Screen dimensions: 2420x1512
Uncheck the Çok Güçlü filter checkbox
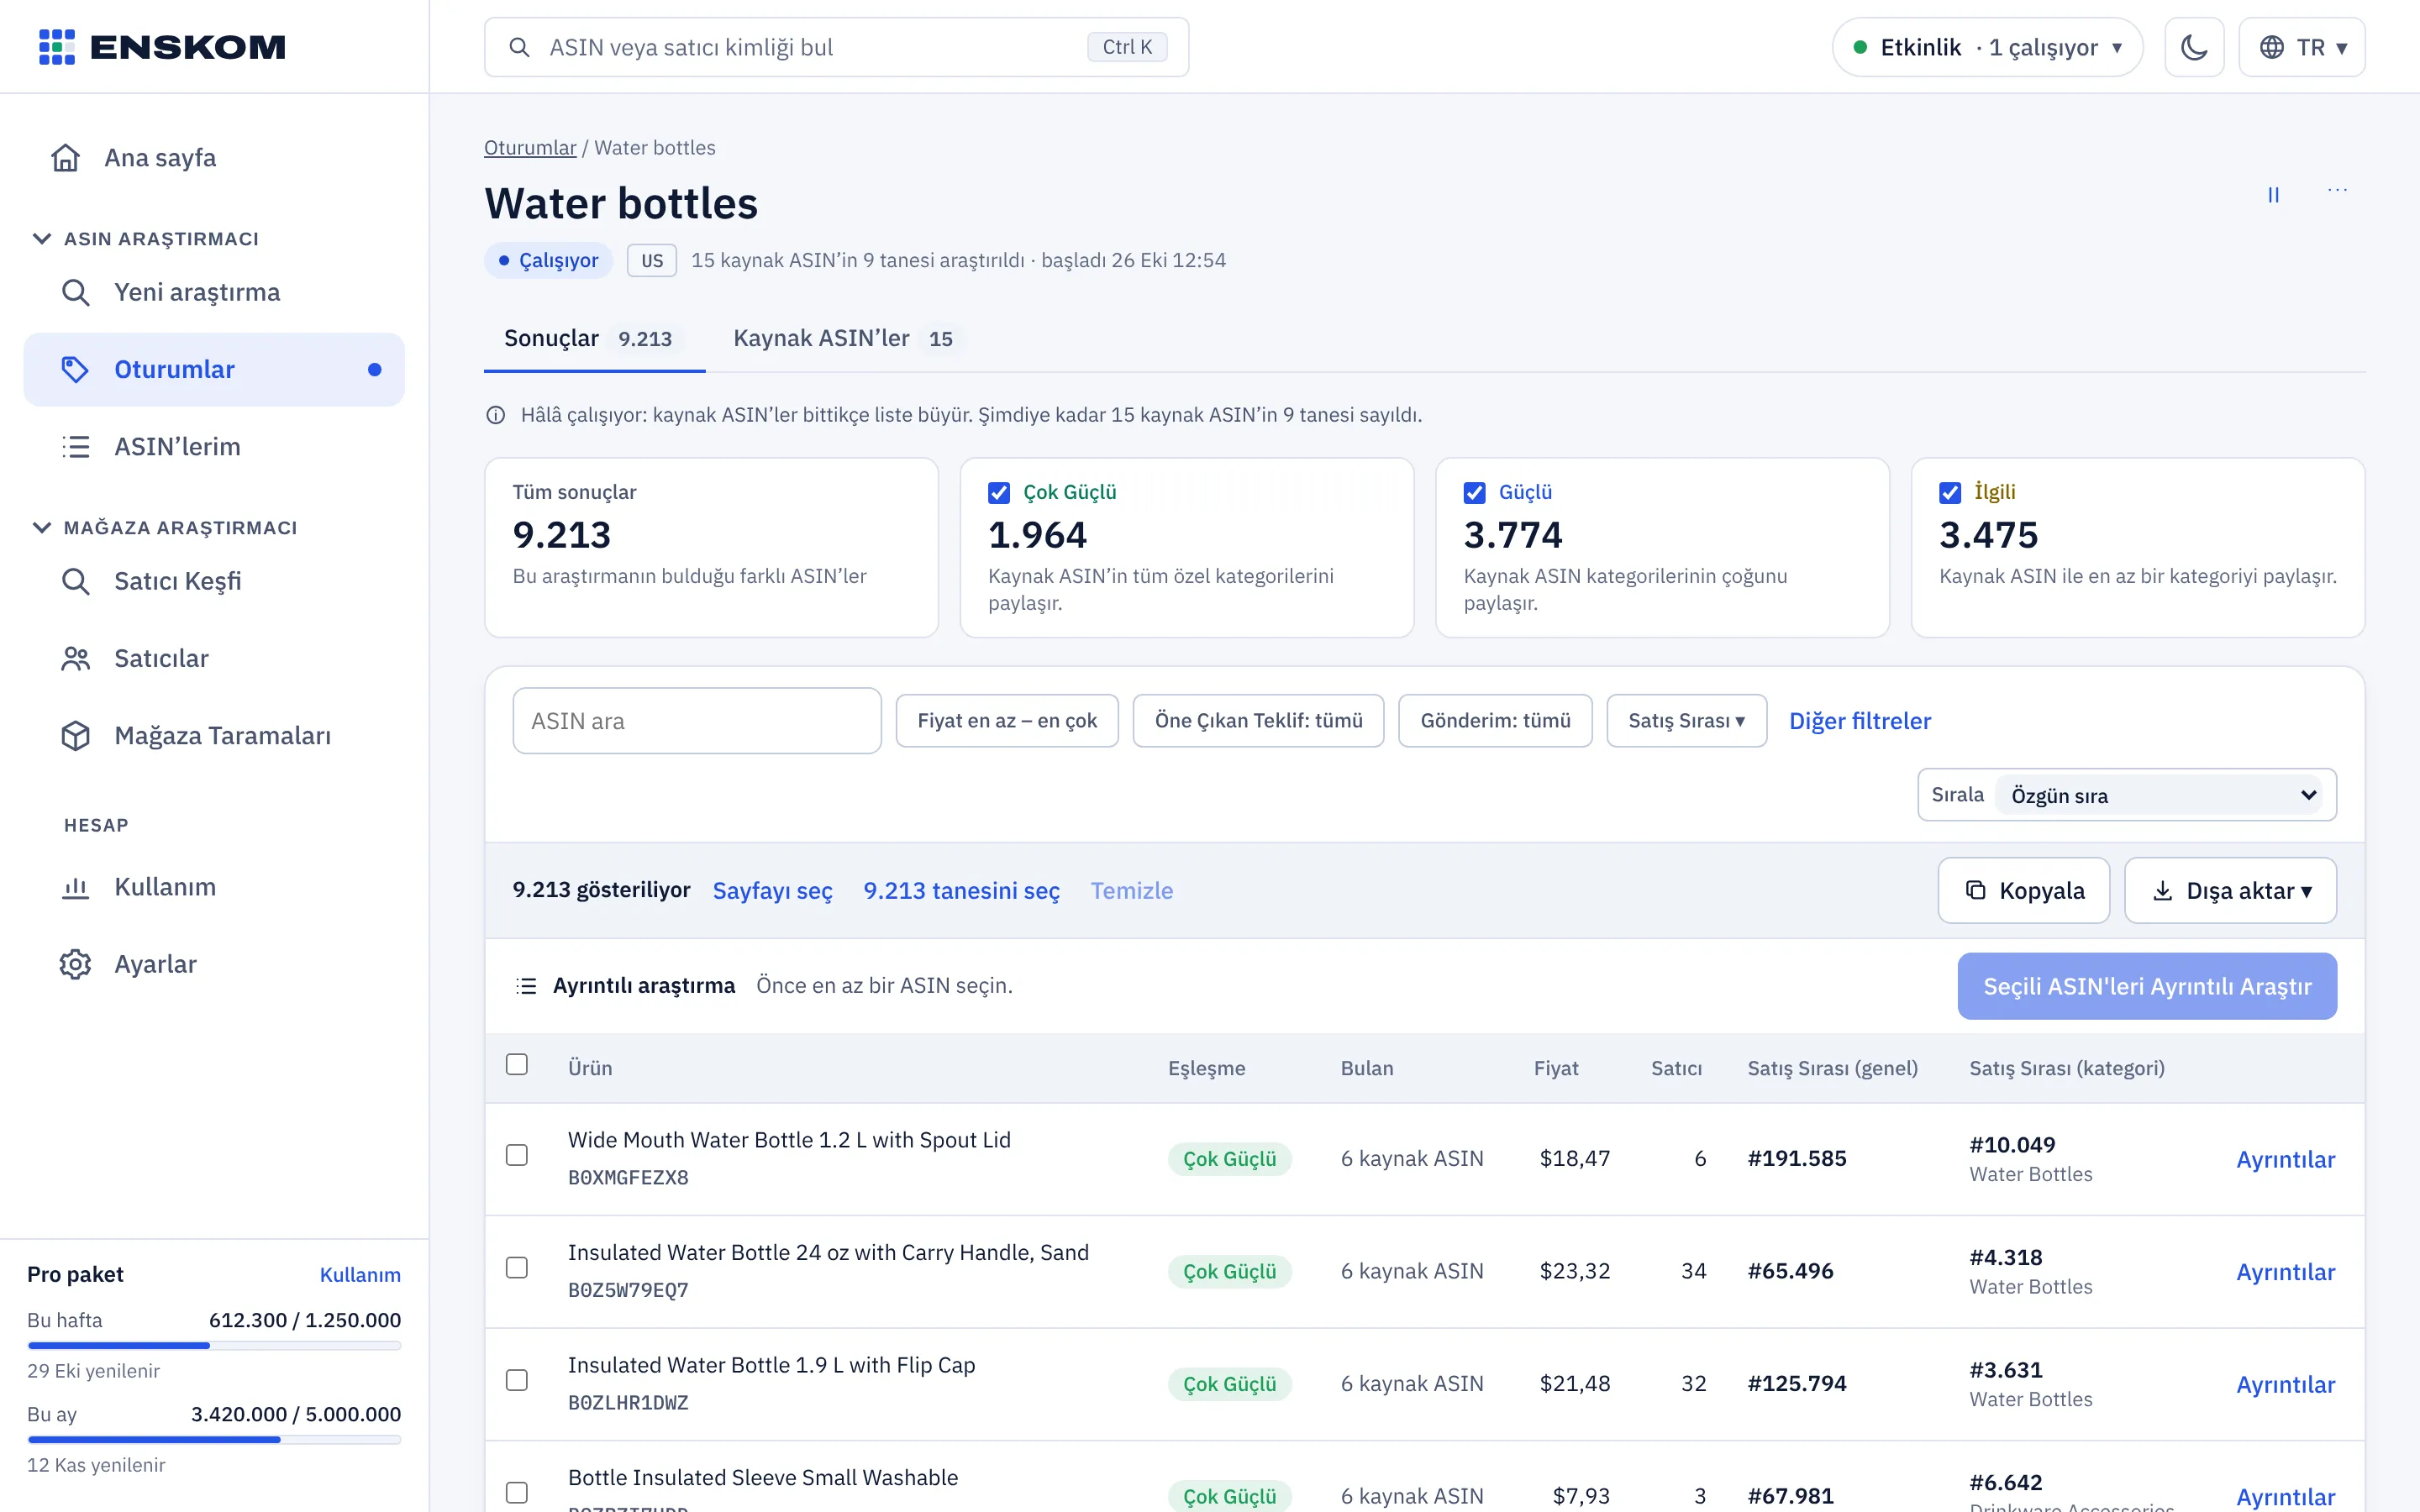[999, 492]
